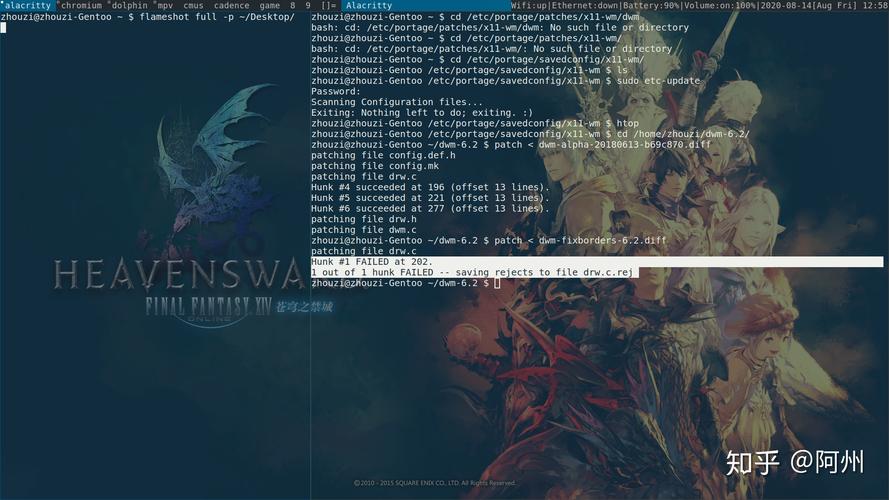Click the 'Hunk #1 FAILED at 202.' line
Screen dimensions: 889x500
point(371,262)
